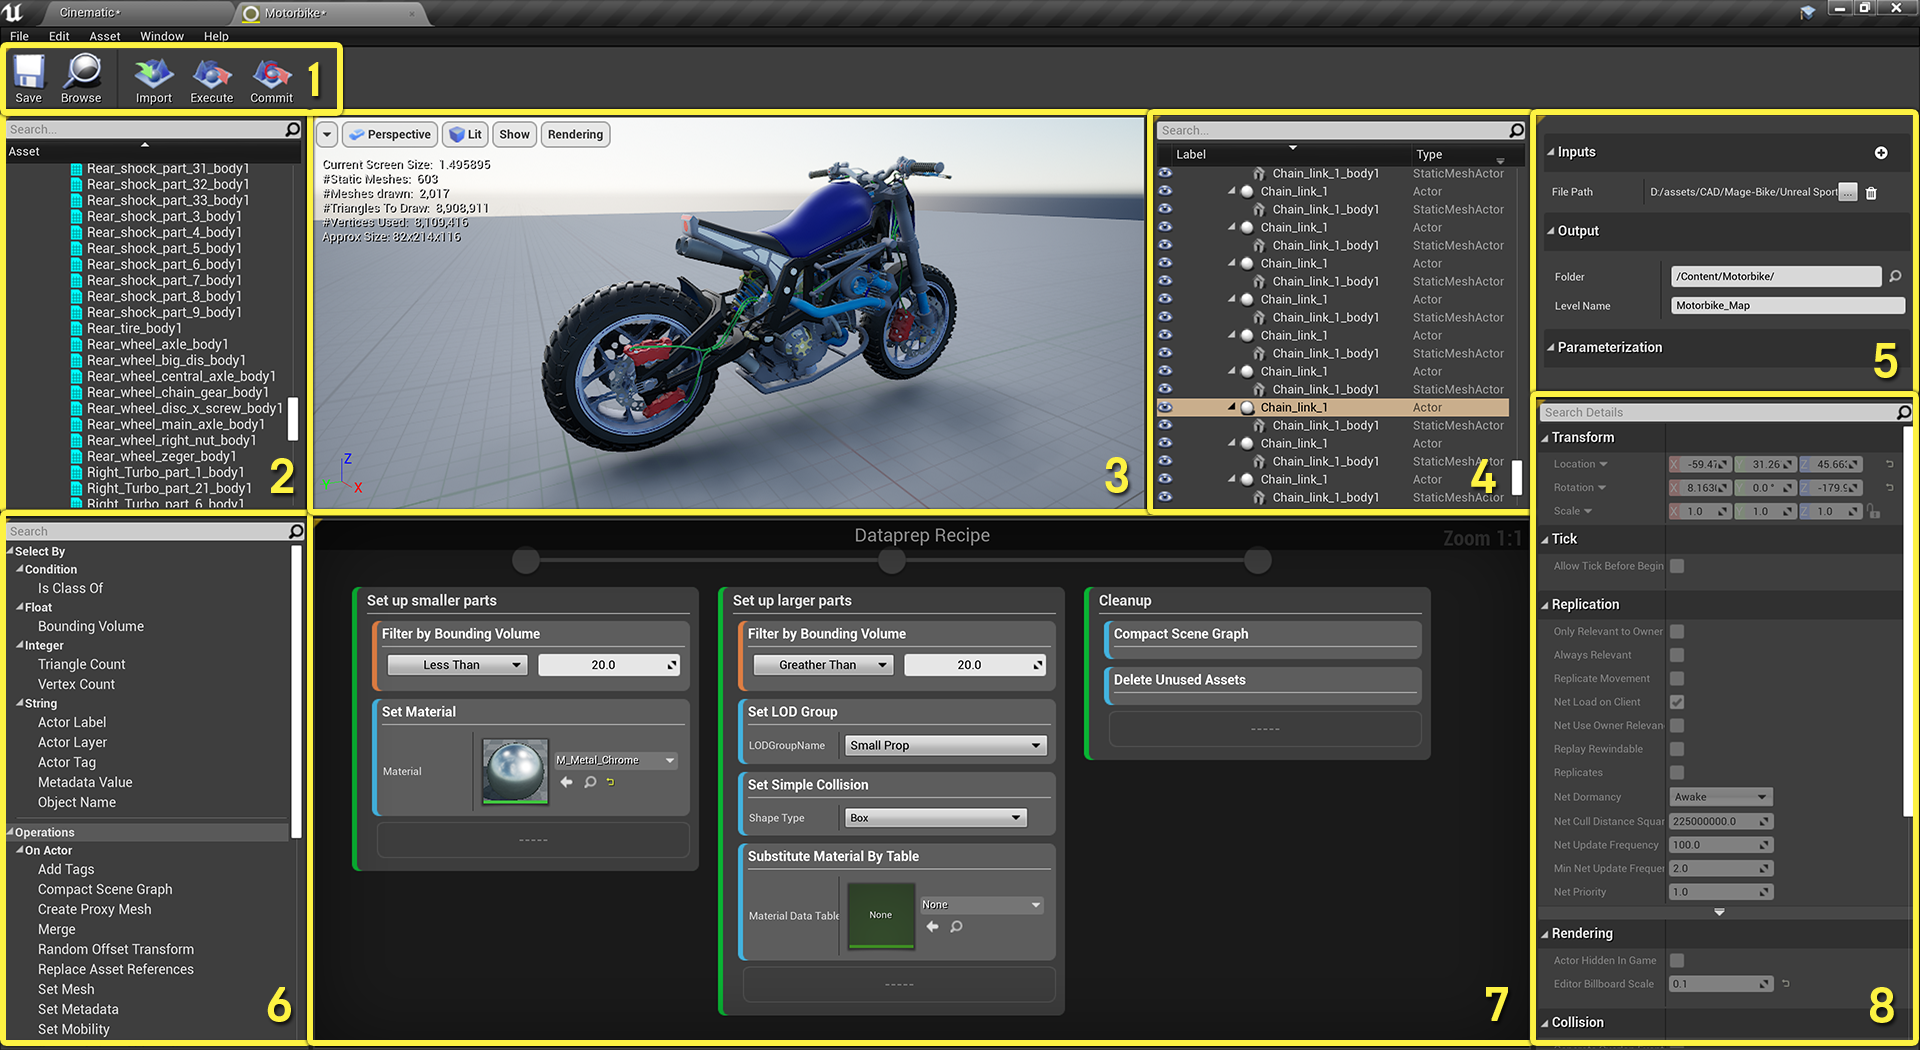Uncheck Net Load on Client

pos(1677,702)
